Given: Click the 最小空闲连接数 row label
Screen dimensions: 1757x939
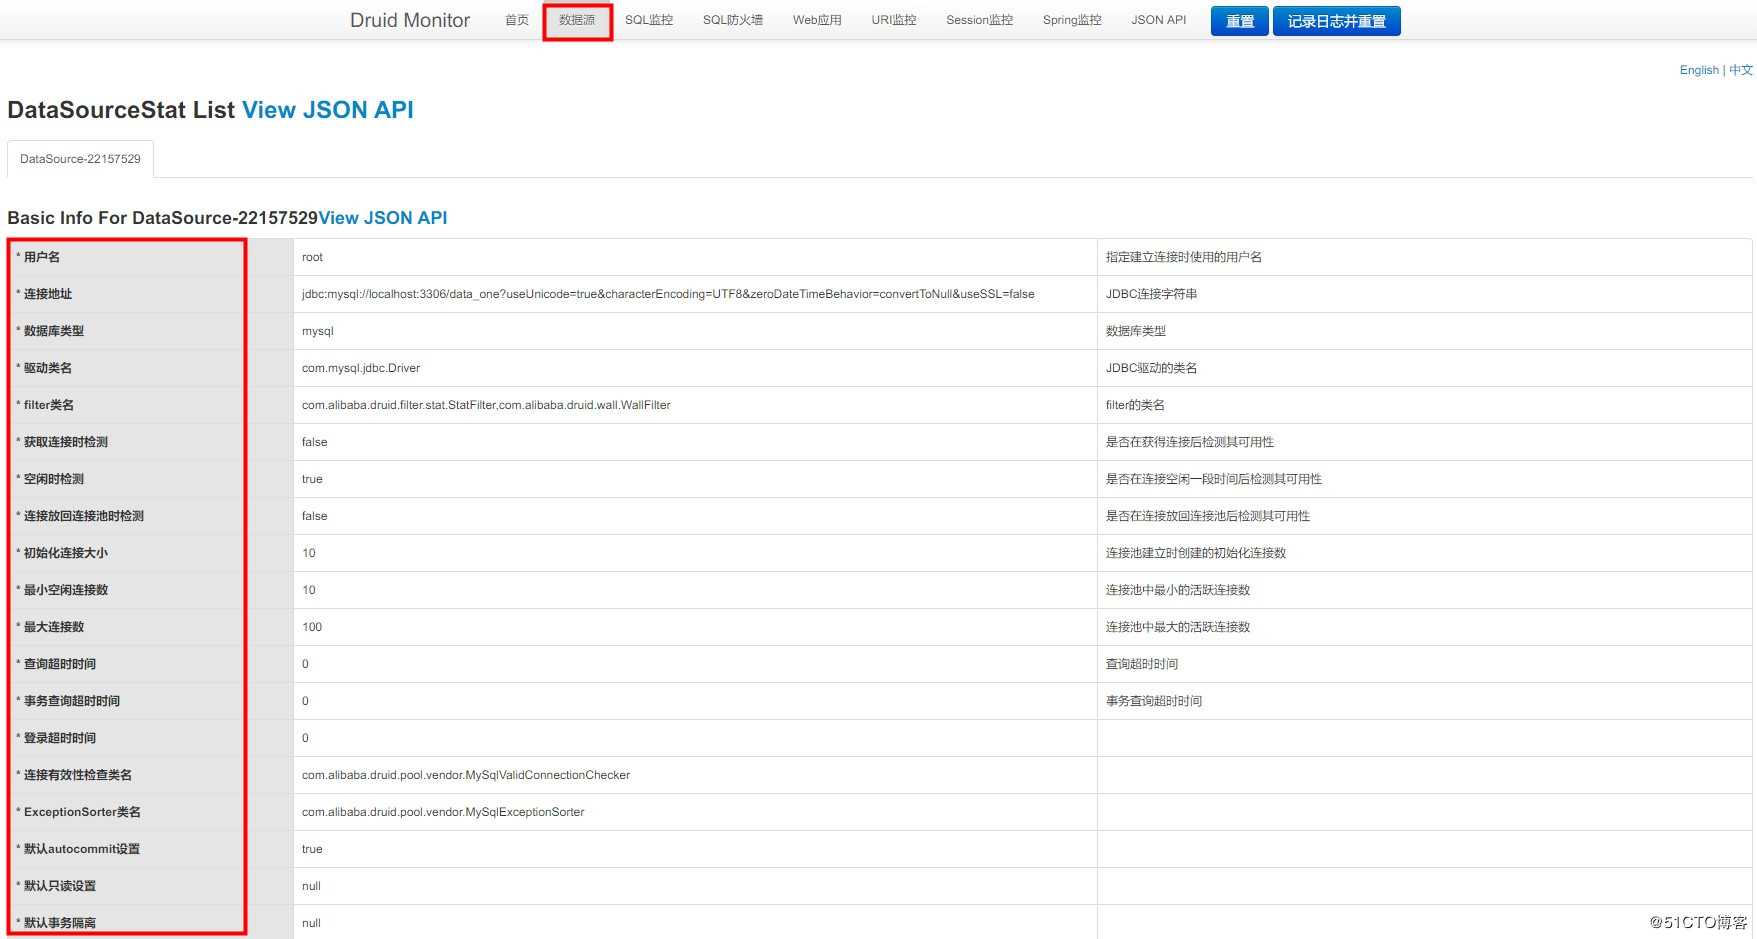Looking at the screenshot, I should (x=65, y=590).
